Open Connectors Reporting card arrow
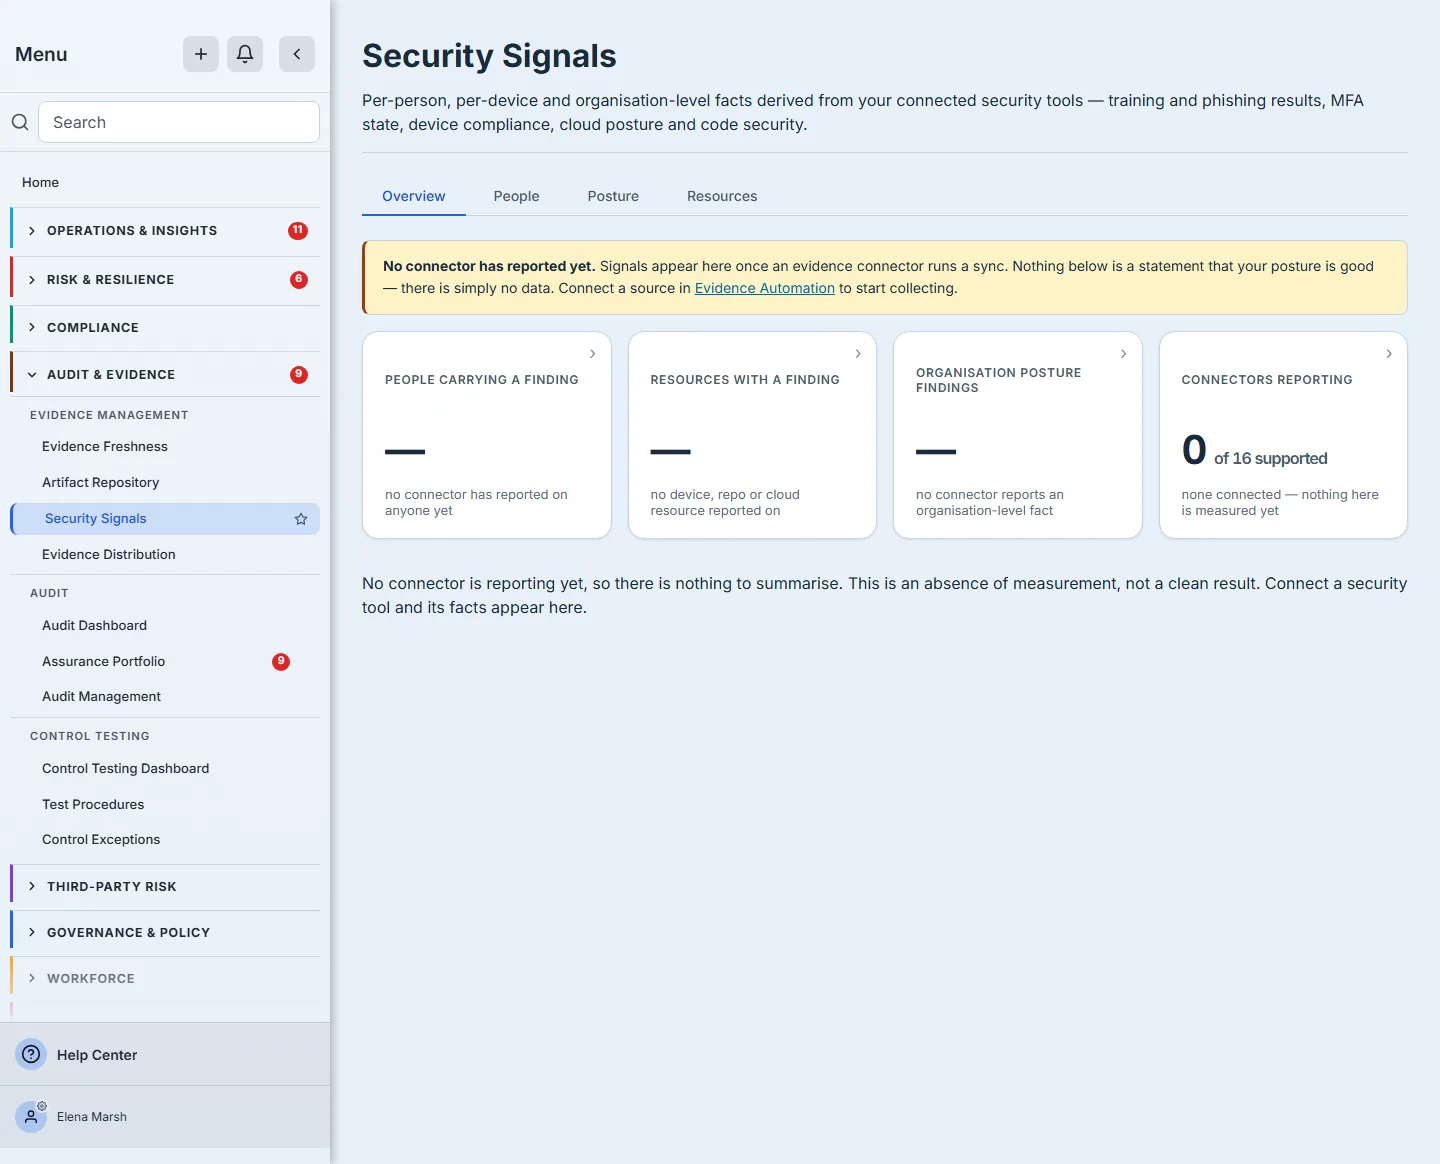1440x1164 pixels. (1389, 354)
